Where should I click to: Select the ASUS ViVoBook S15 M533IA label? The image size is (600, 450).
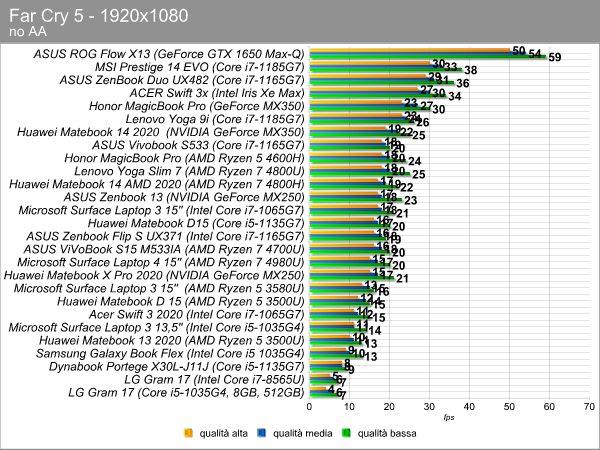tap(164, 249)
